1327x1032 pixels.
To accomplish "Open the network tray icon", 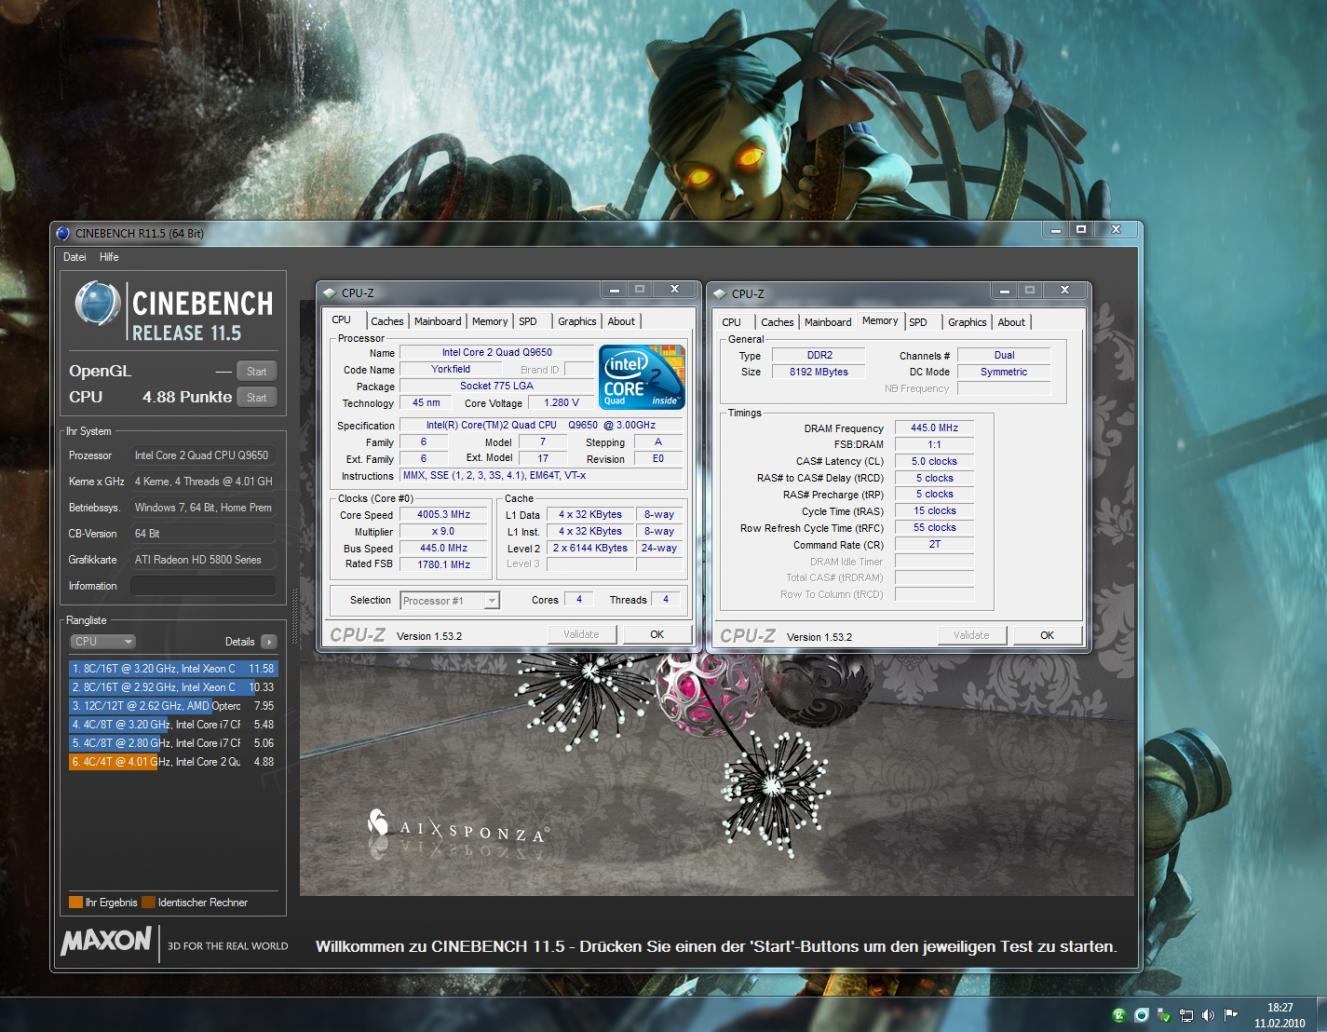I will coord(1186,1015).
